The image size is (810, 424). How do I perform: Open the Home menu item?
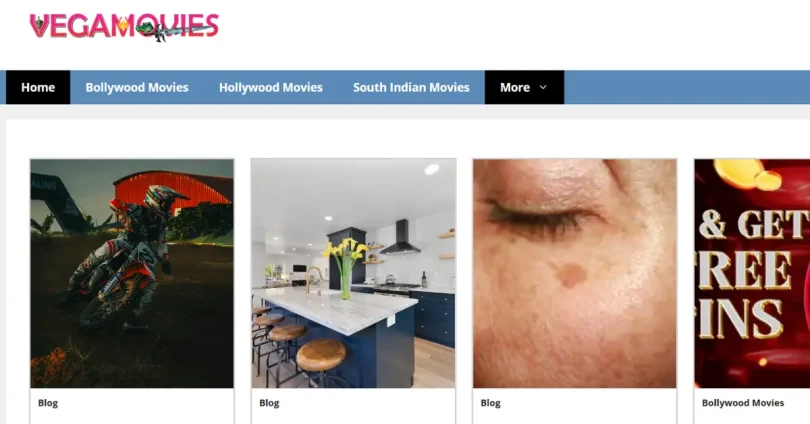click(x=38, y=87)
